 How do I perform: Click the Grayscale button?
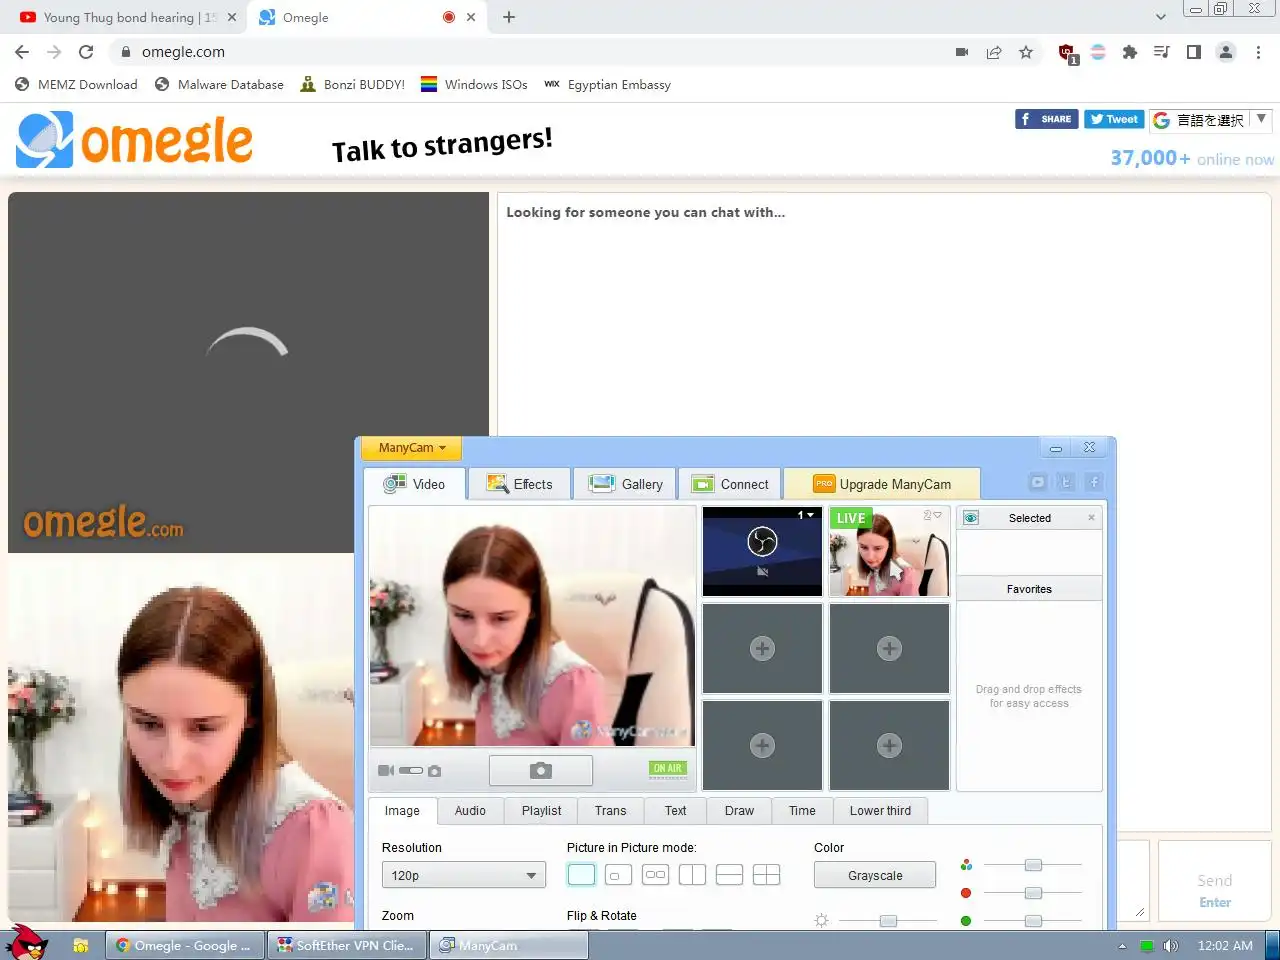pos(875,875)
